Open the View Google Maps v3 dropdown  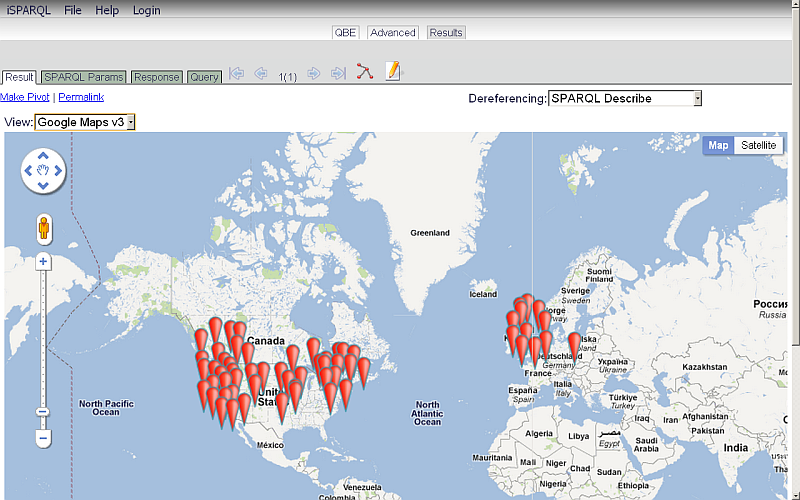[x=85, y=122]
